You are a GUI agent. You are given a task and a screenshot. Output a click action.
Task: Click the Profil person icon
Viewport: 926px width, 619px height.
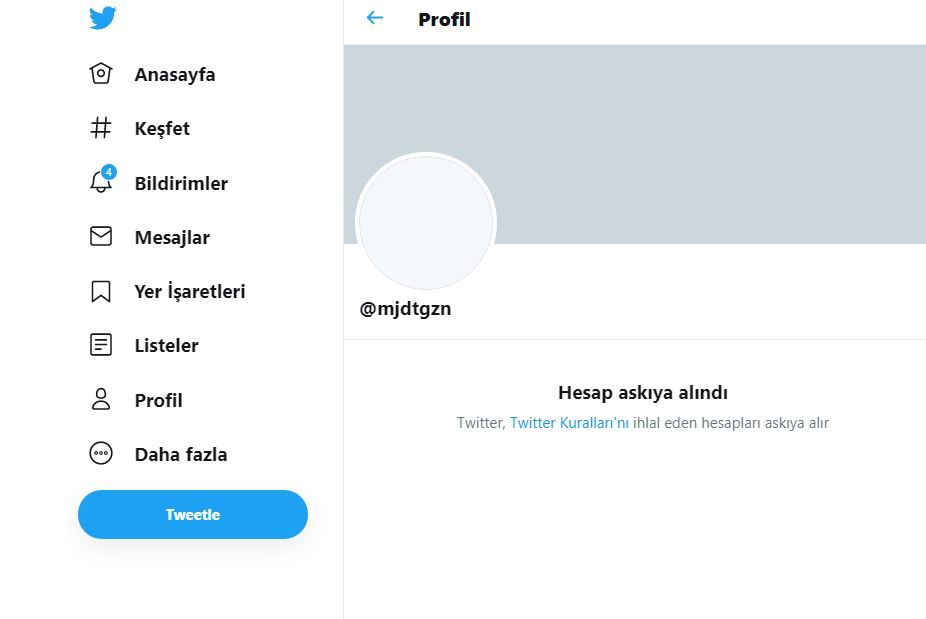click(101, 400)
